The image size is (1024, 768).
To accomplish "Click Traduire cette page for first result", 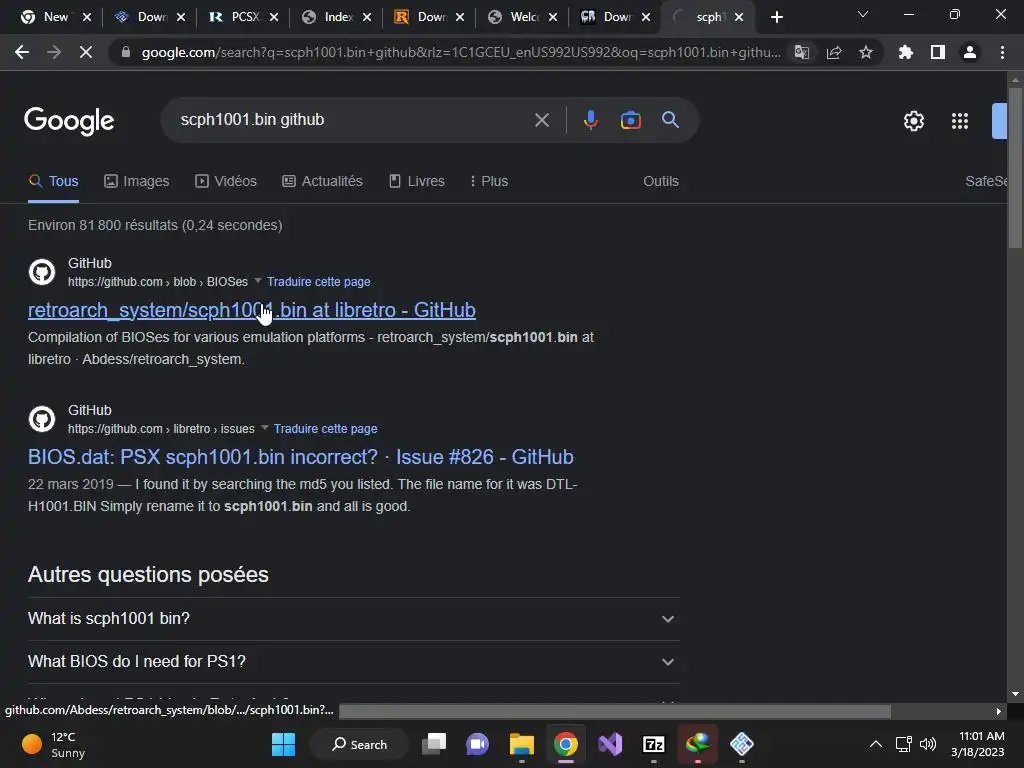I will [x=319, y=281].
